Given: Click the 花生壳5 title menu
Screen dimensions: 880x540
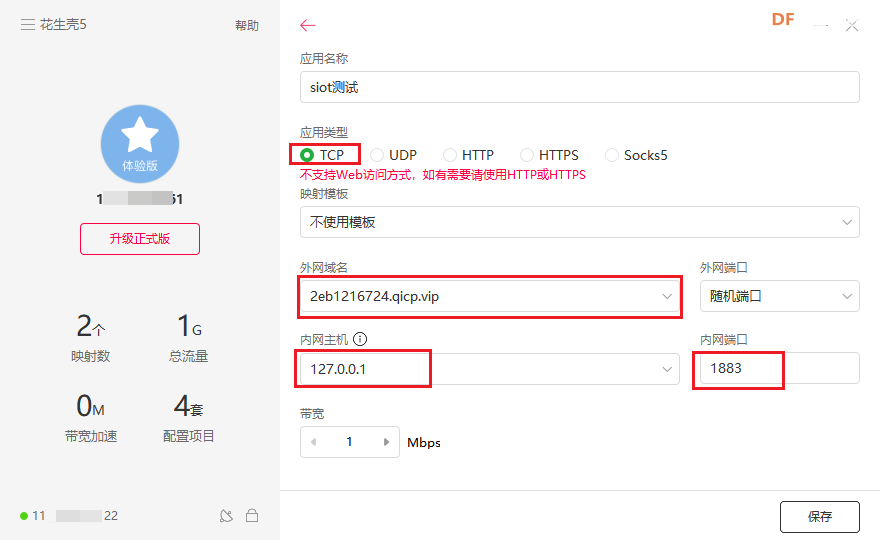Looking at the screenshot, I should [63, 25].
